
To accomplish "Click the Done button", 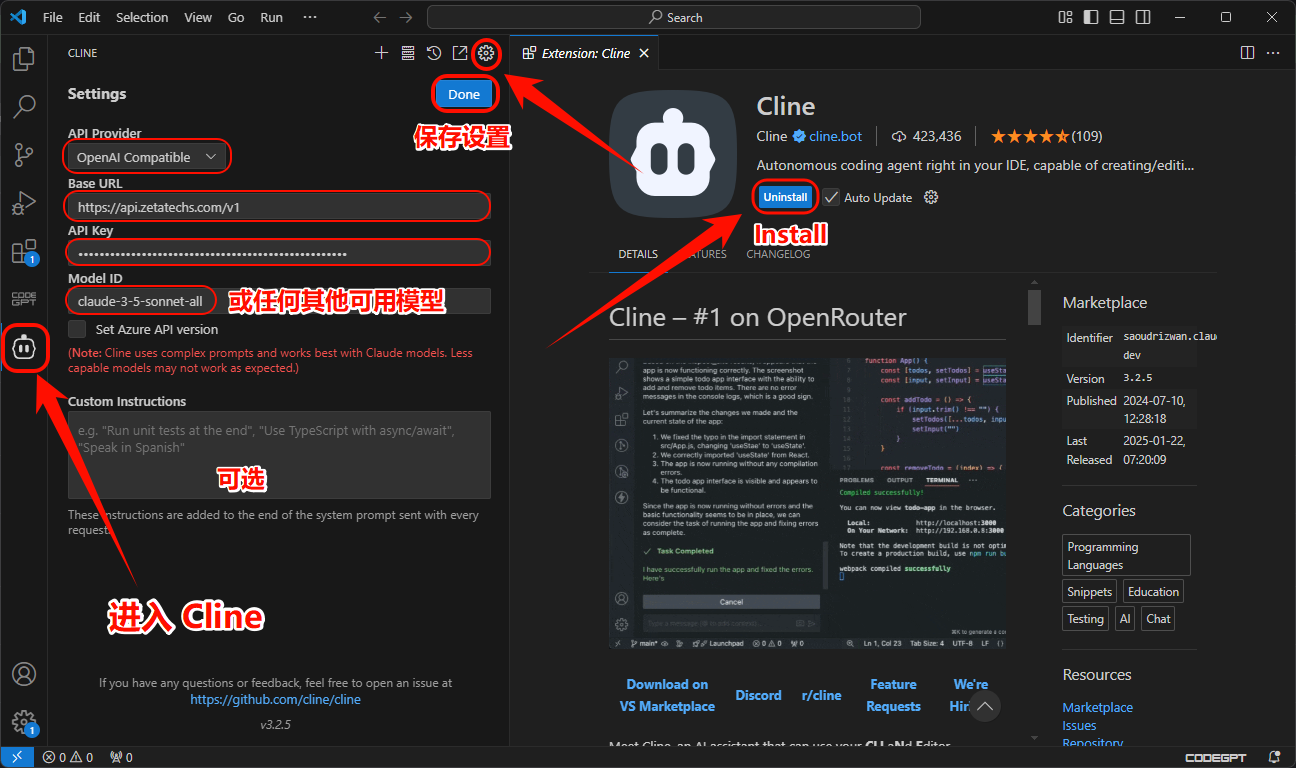I will [x=464, y=94].
